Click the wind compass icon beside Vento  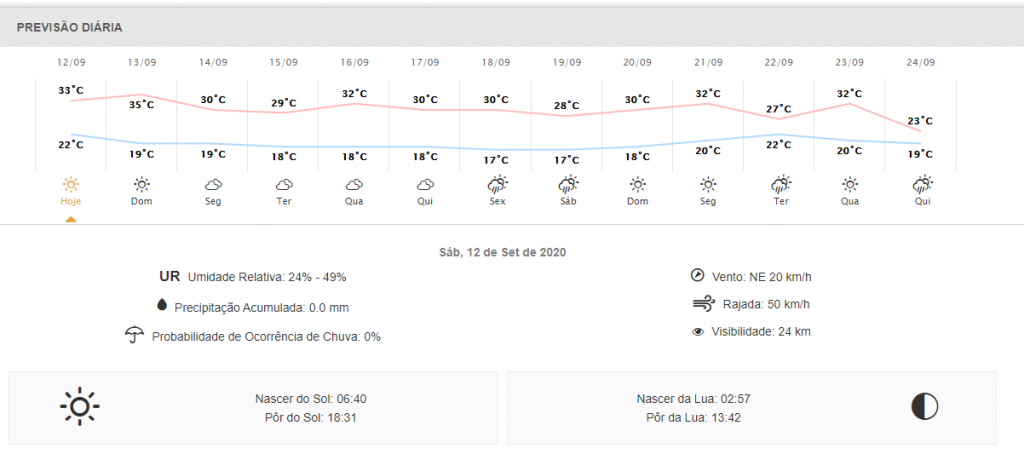(x=698, y=275)
